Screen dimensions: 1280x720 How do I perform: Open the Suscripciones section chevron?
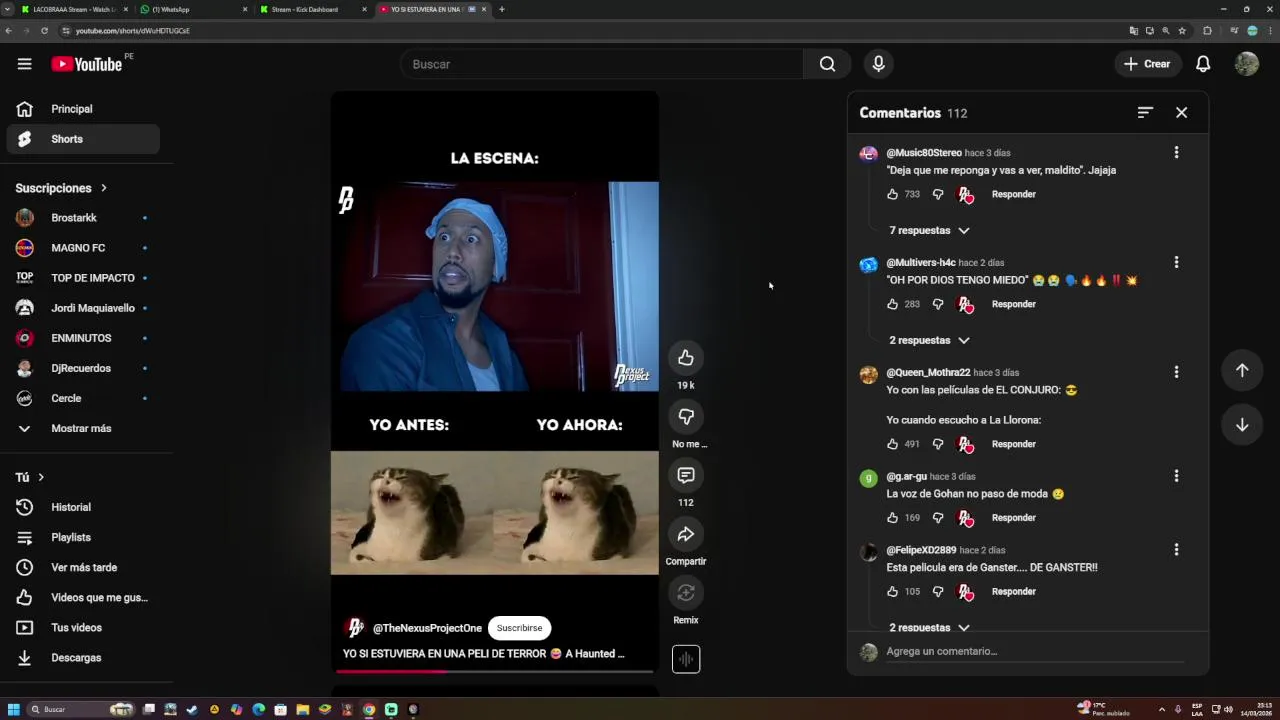103,188
